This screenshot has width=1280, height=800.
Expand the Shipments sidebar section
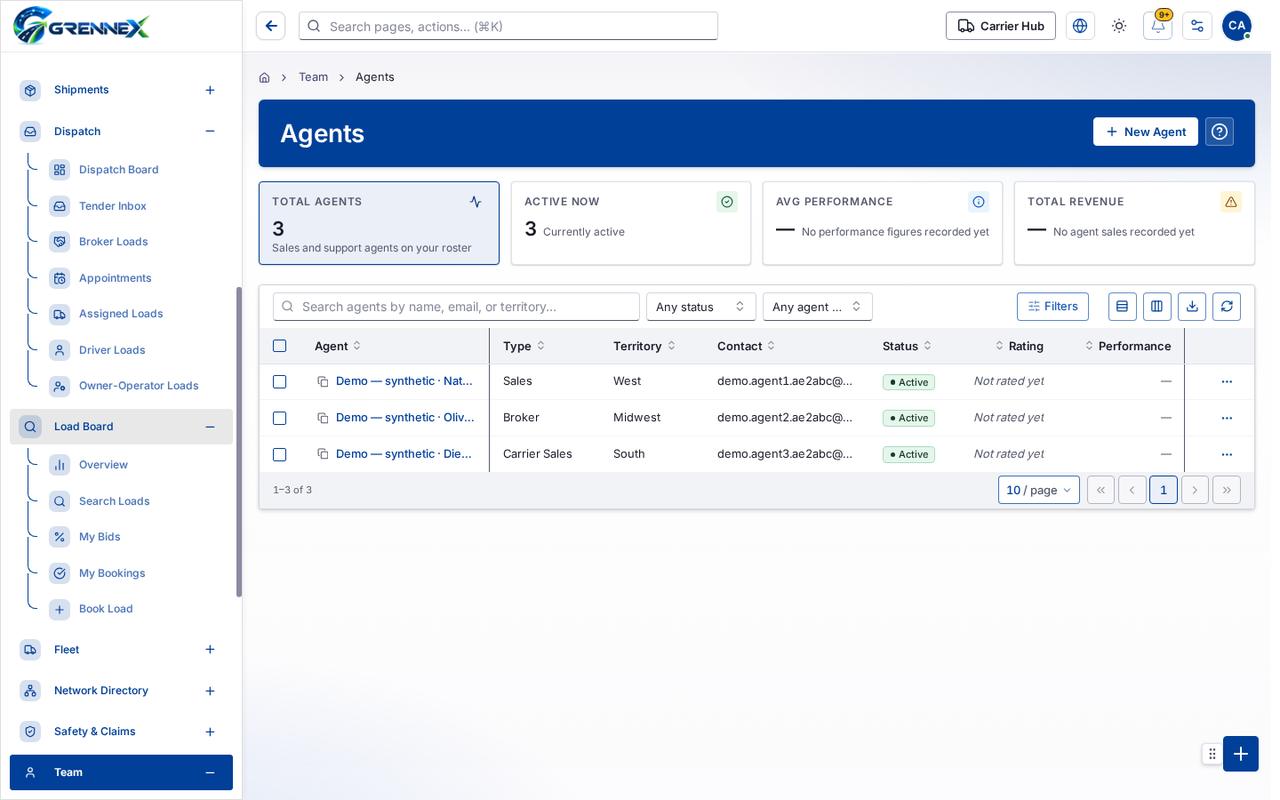point(210,90)
